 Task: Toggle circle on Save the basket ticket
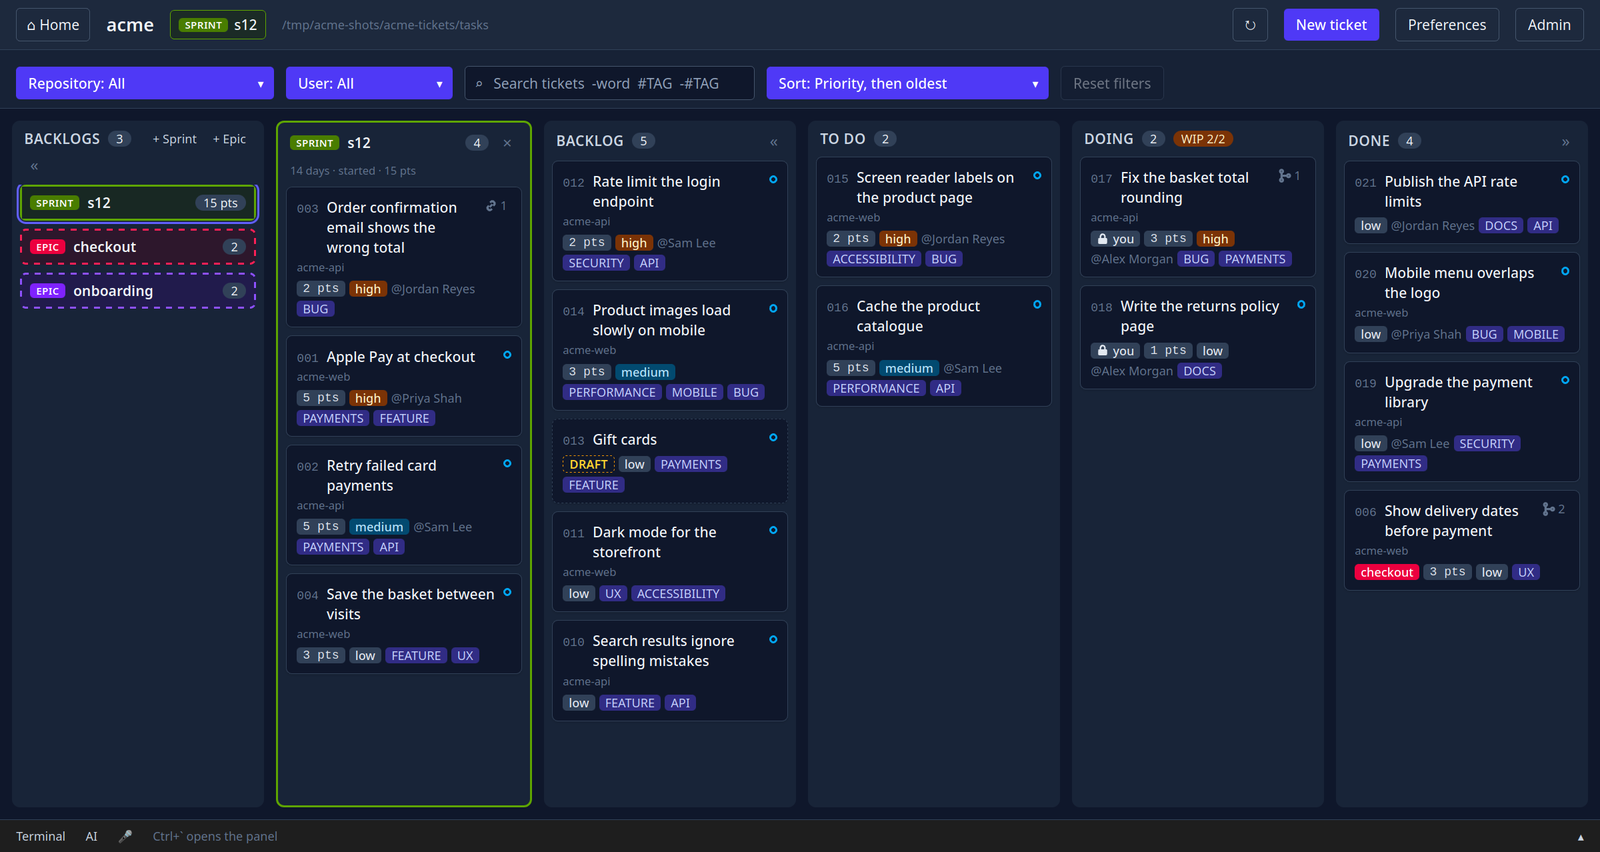point(507,592)
